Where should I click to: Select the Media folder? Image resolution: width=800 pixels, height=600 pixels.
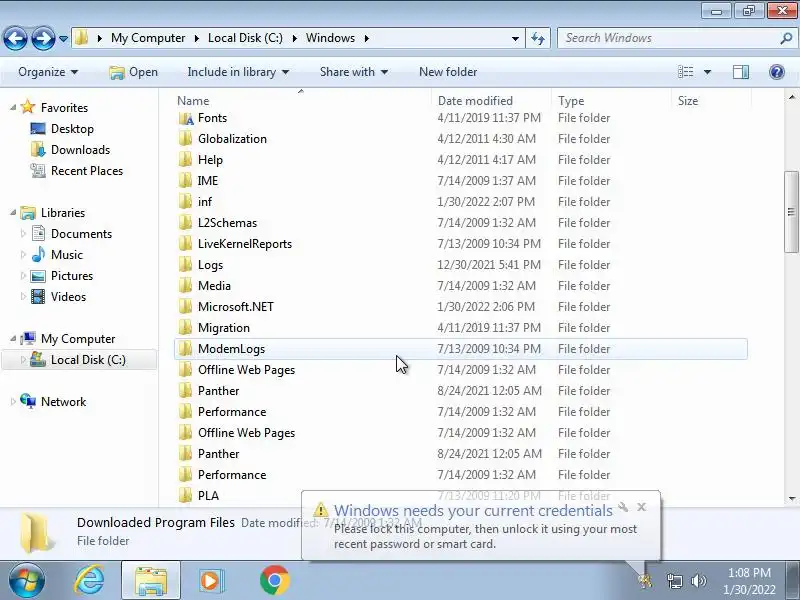(214, 286)
